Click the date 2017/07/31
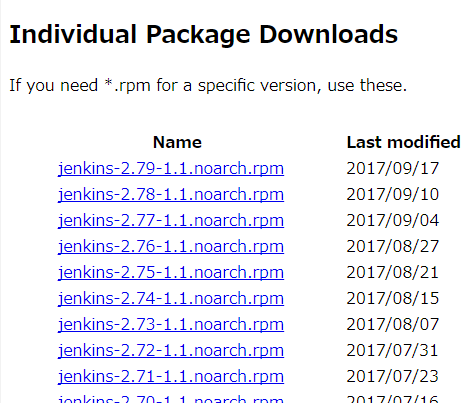Image resolution: width=470 pixels, height=403 pixels. click(393, 350)
